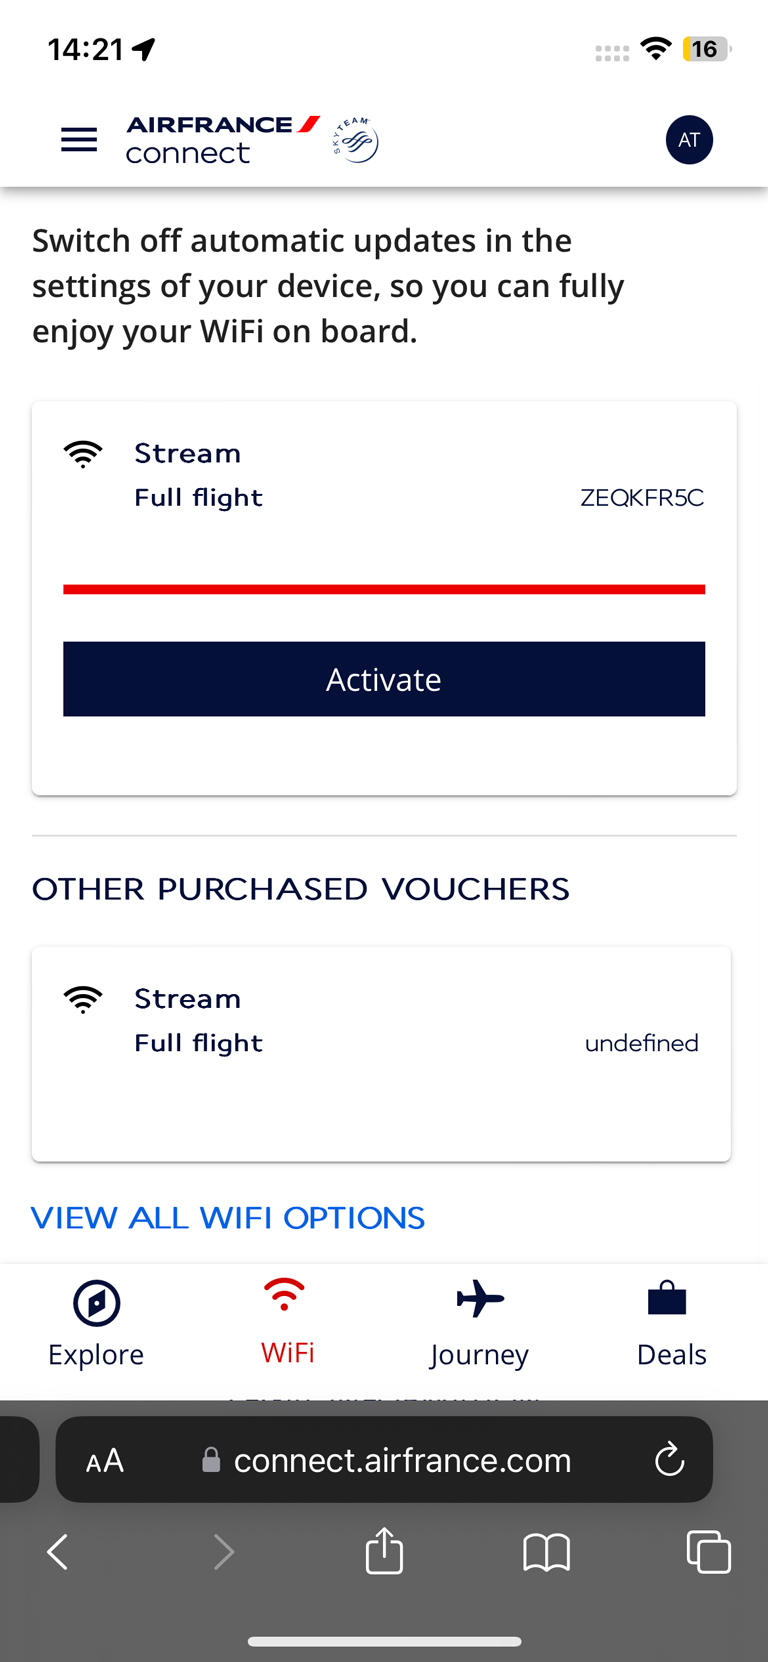
Task: Tap the Safari AA text size button
Action: (x=105, y=1461)
